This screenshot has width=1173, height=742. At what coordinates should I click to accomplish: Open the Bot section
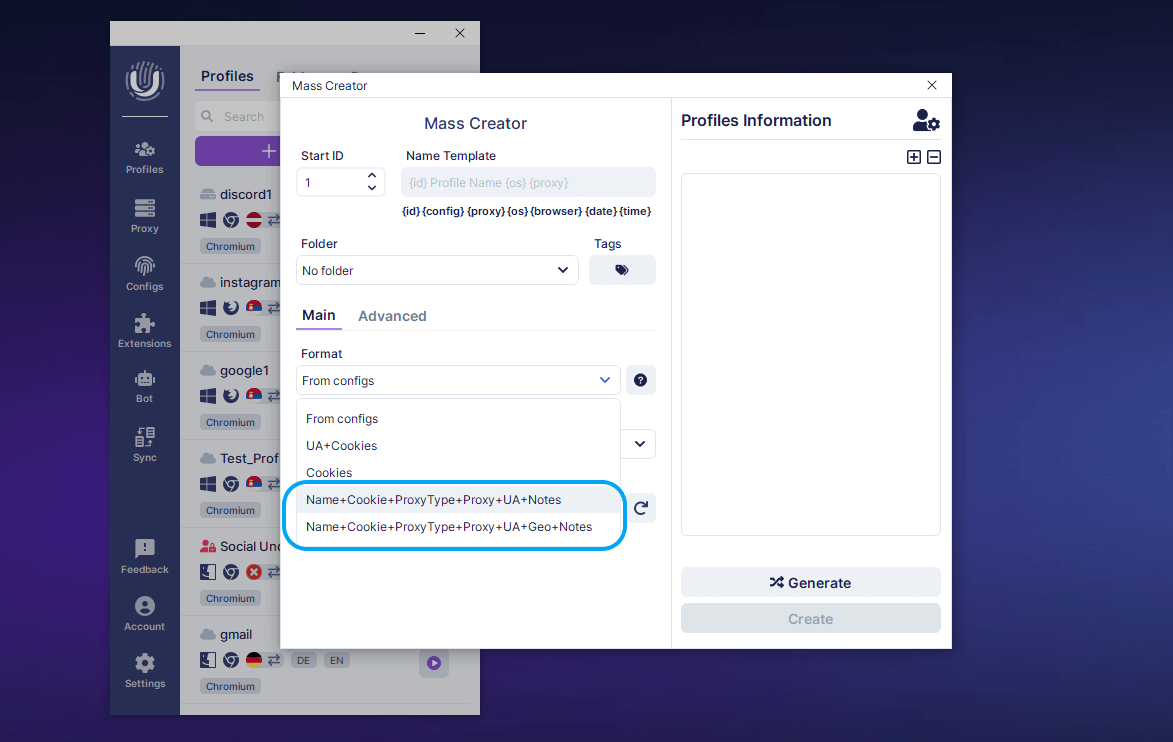point(145,385)
